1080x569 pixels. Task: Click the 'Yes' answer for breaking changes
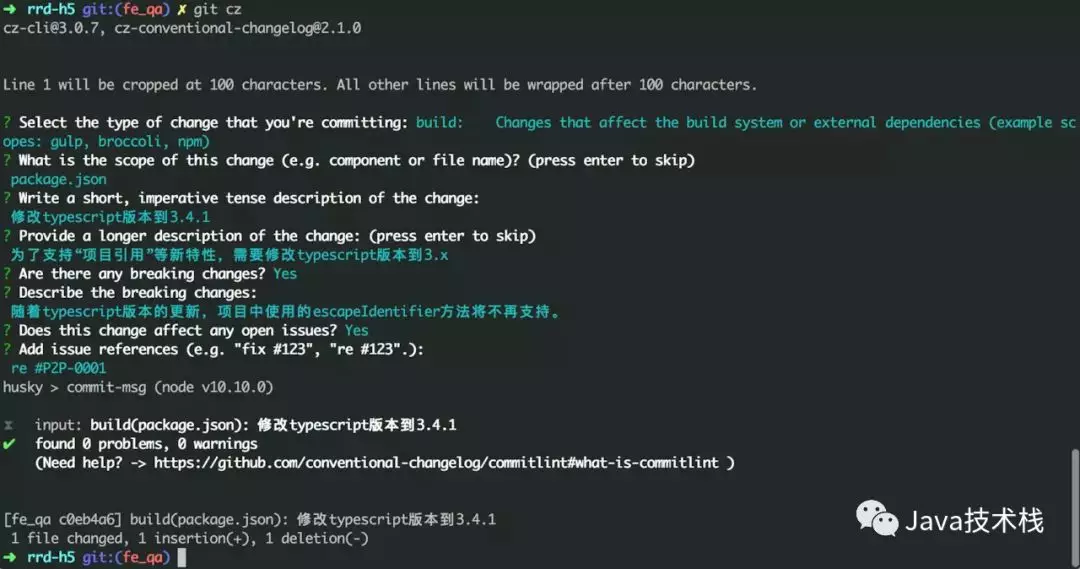point(285,274)
